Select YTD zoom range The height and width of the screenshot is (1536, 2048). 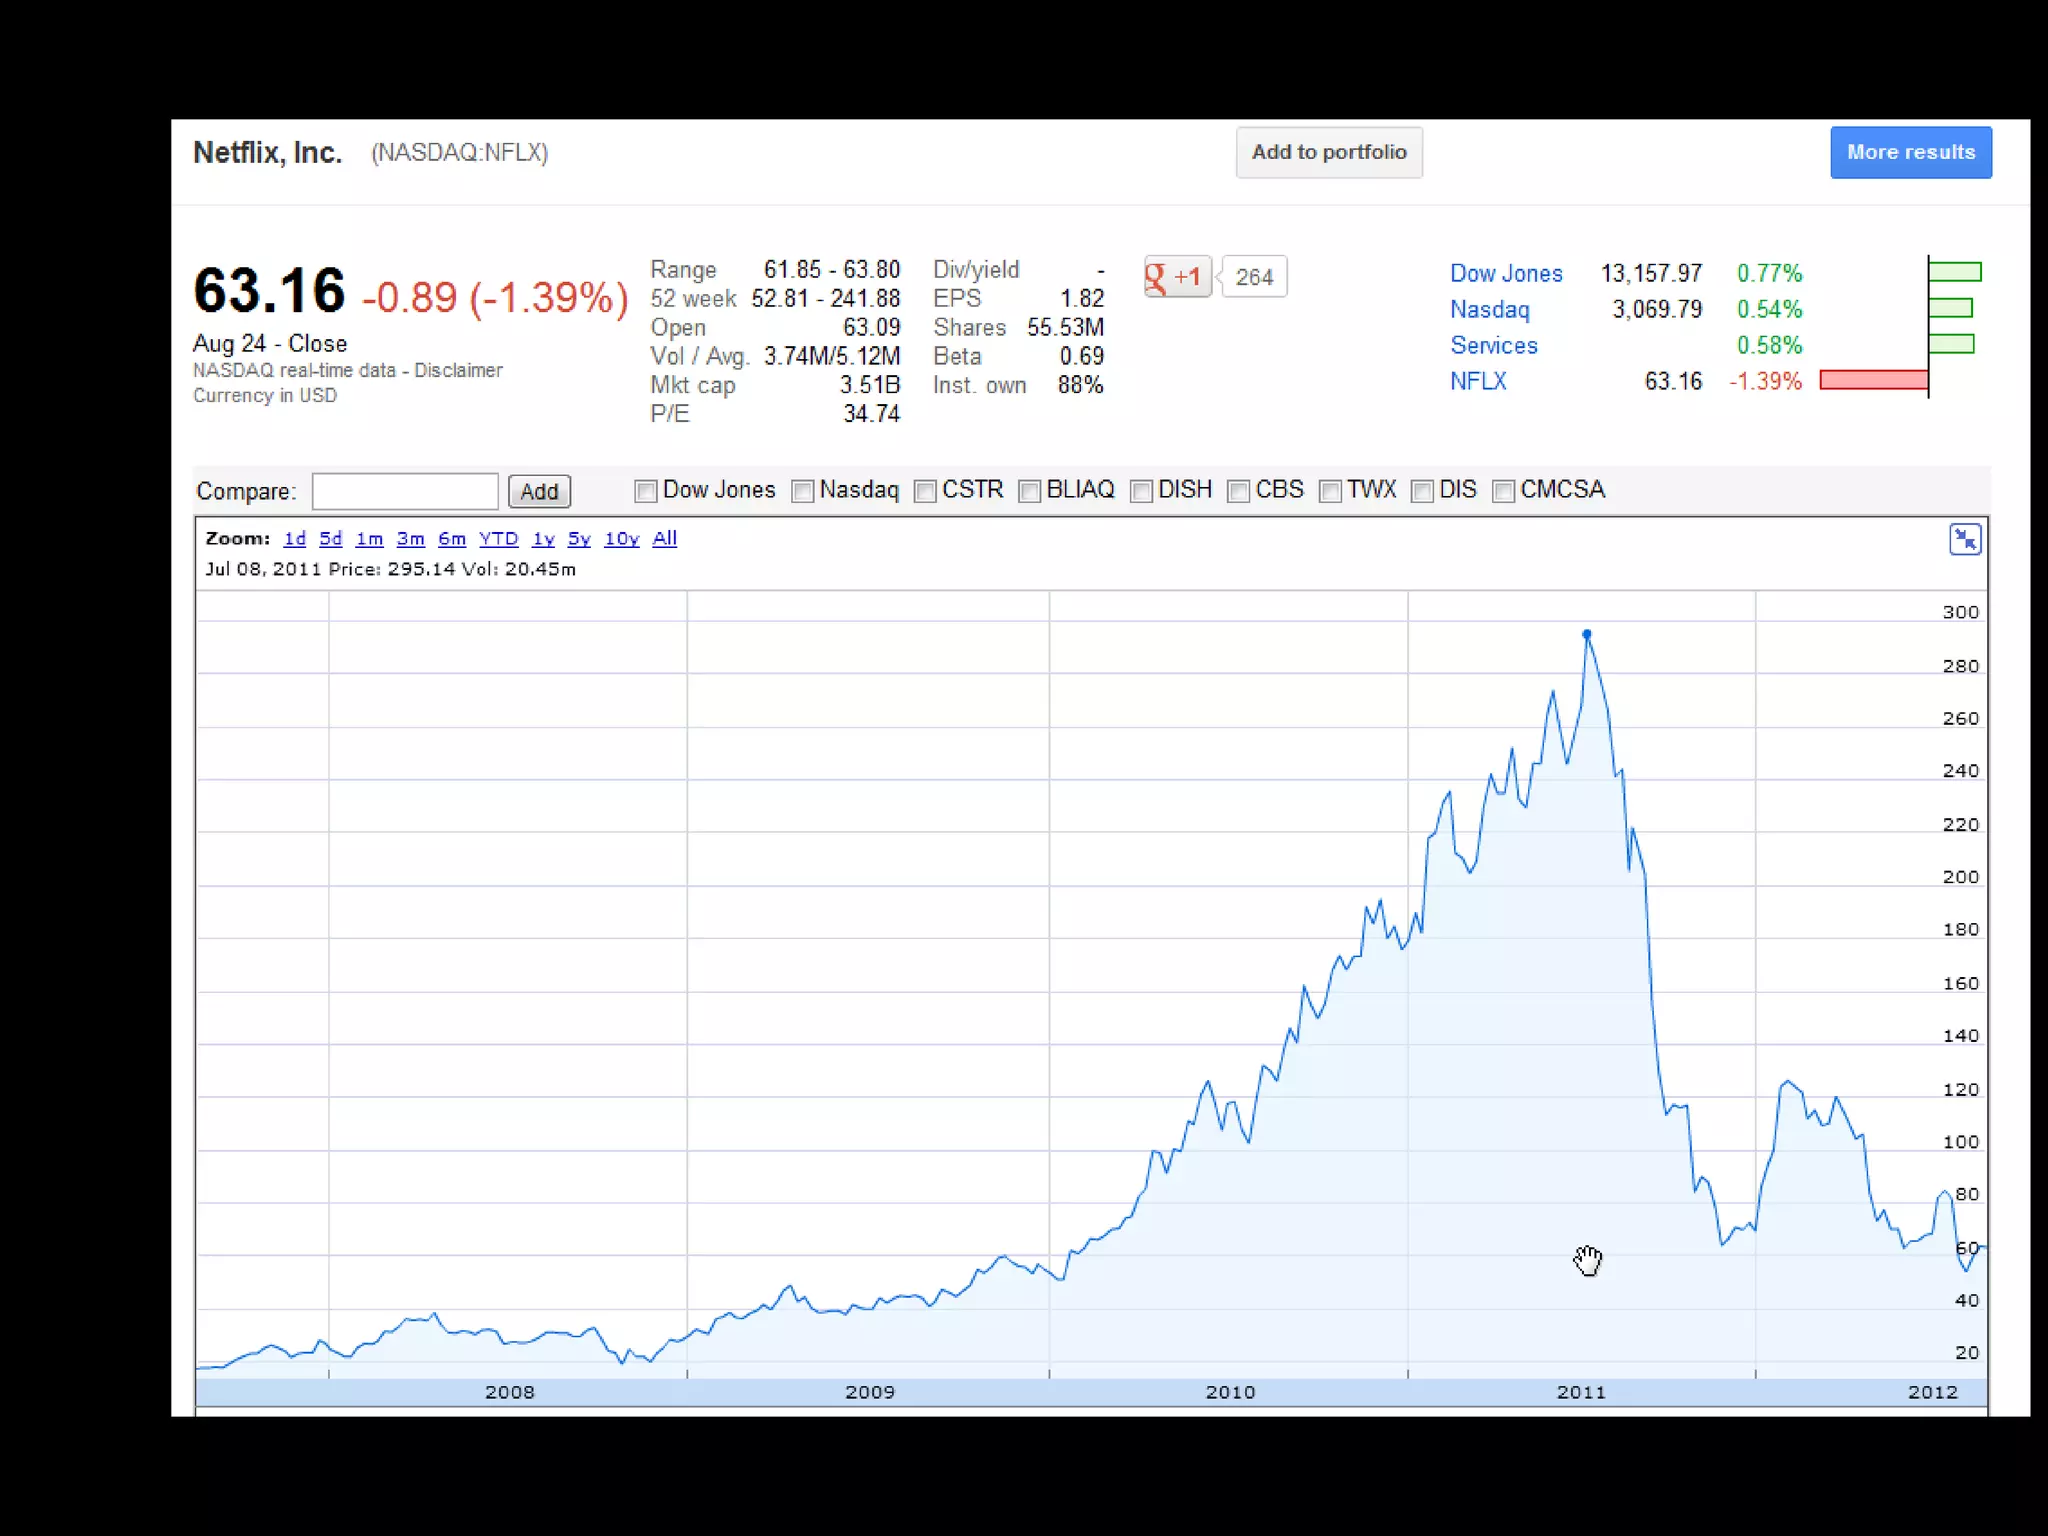(x=498, y=539)
